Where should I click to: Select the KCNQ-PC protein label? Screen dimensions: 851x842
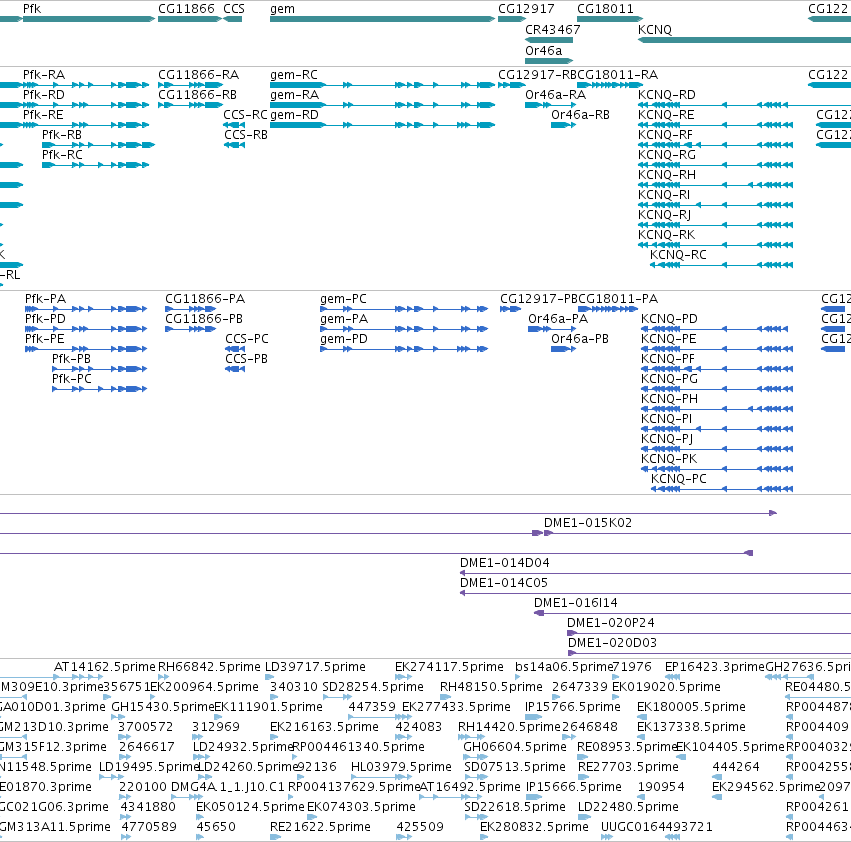pyautogui.click(x=679, y=478)
